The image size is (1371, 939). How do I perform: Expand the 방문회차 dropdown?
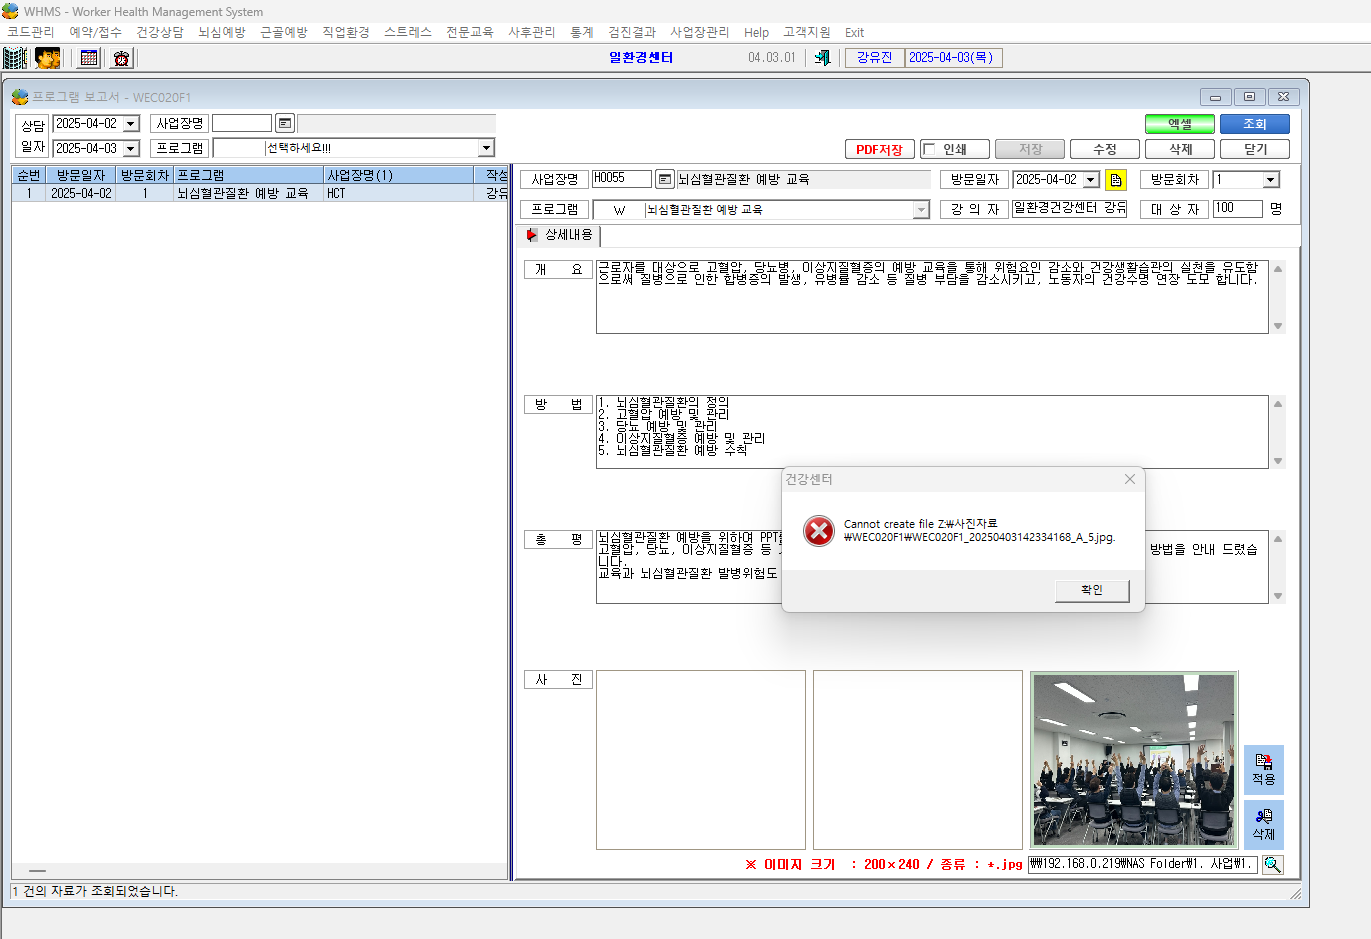1271,180
